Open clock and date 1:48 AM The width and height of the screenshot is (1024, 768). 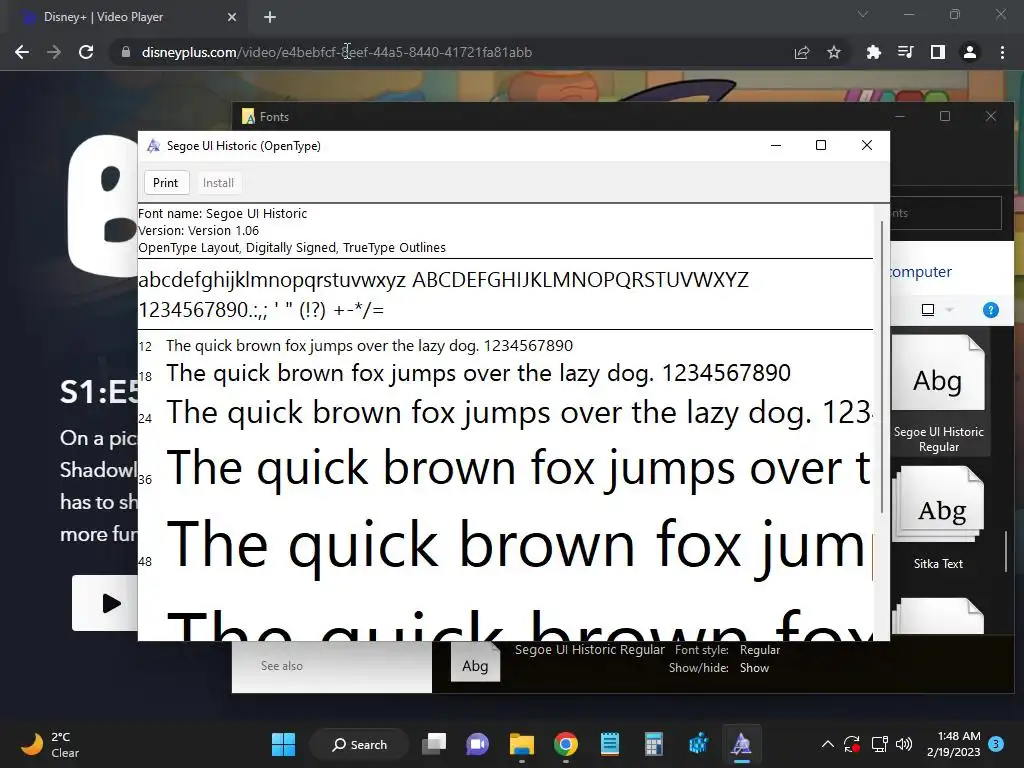pos(953,744)
